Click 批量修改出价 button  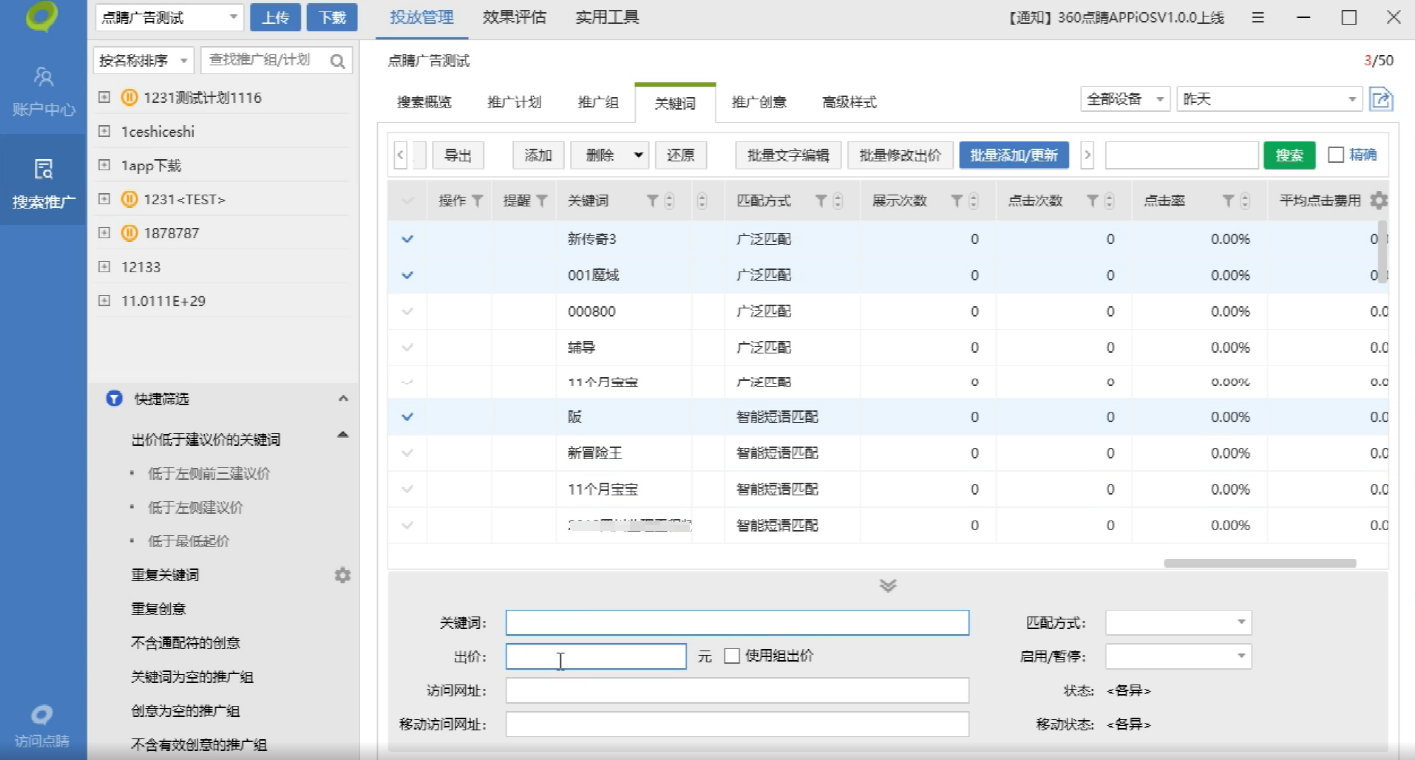coord(901,155)
